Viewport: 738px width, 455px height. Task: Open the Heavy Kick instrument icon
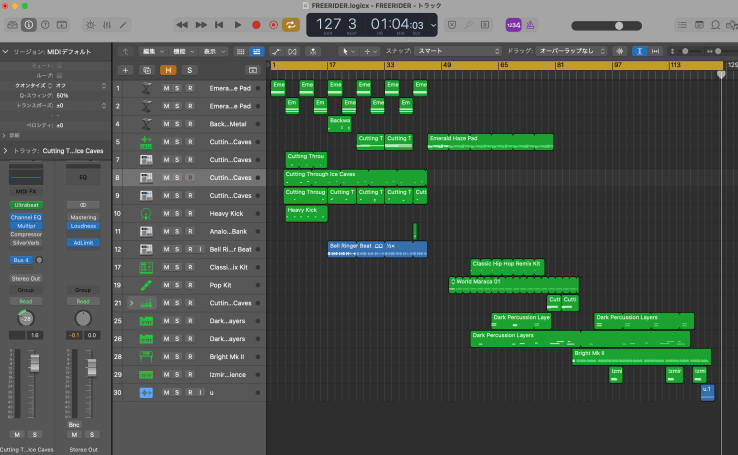pyautogui.click(x=146, y=213)
